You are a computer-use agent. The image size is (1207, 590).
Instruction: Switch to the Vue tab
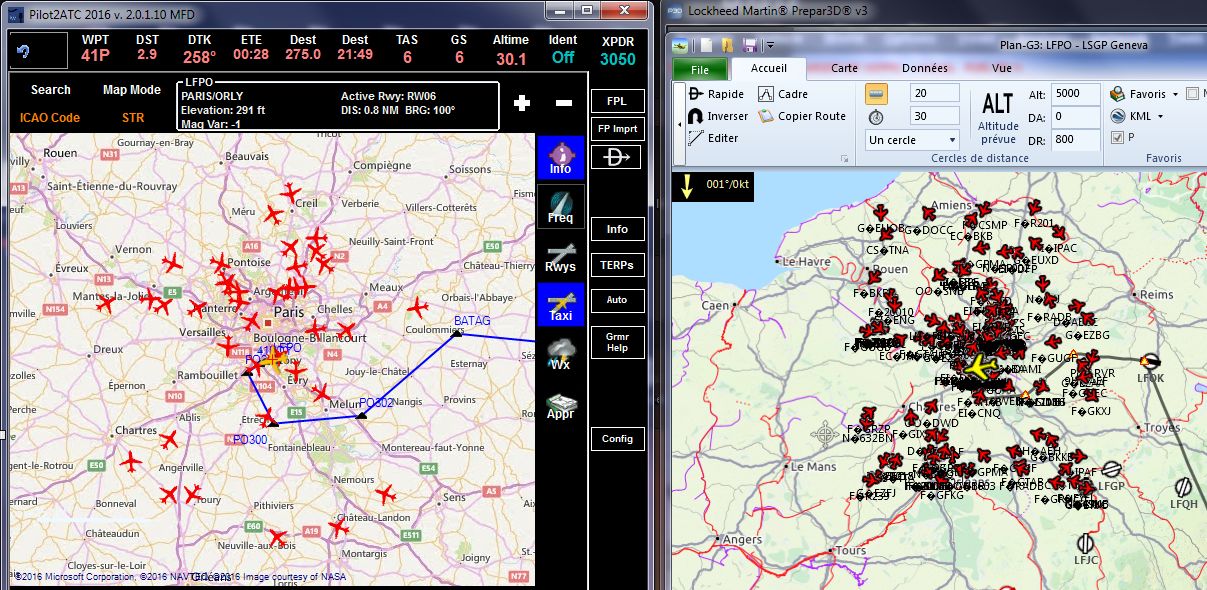coord(1001,69)
